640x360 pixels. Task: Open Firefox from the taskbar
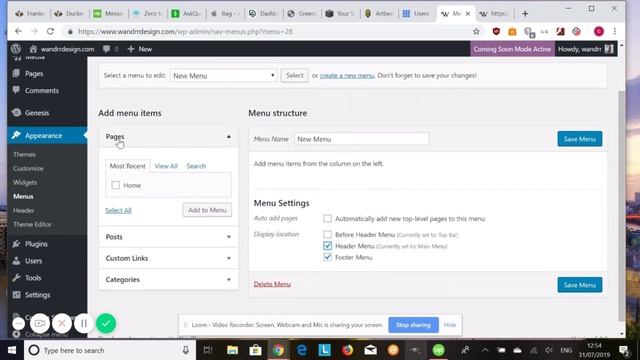347,350
